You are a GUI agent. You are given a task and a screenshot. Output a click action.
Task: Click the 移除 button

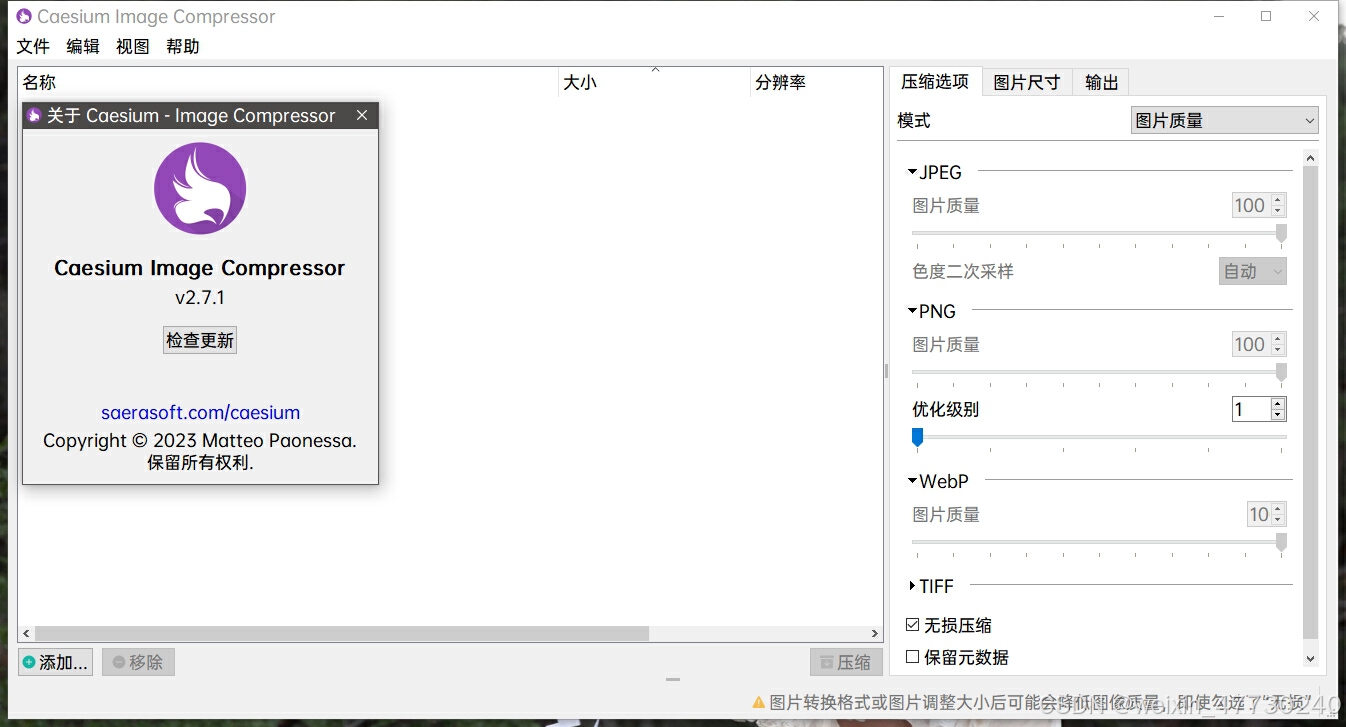(138, 662)
